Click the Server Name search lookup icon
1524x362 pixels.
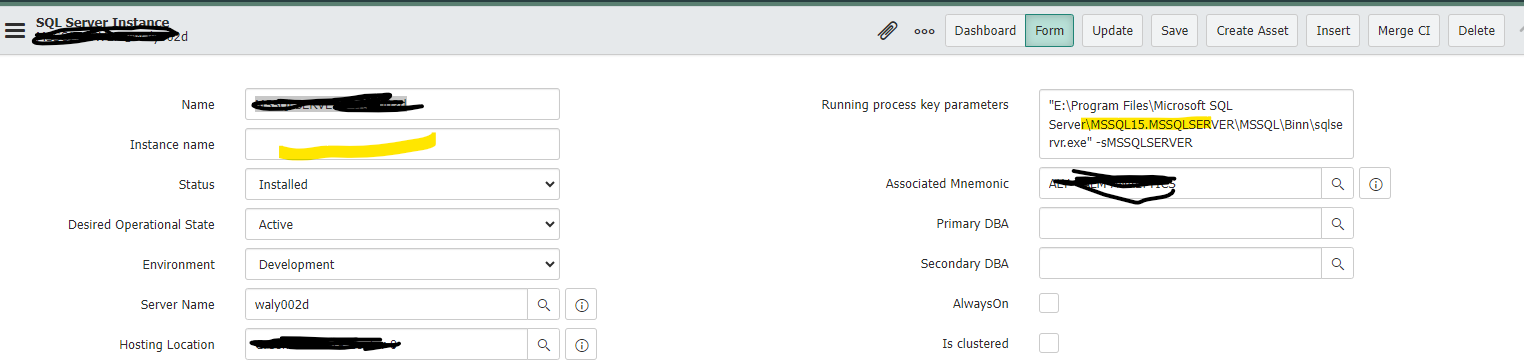543,304
